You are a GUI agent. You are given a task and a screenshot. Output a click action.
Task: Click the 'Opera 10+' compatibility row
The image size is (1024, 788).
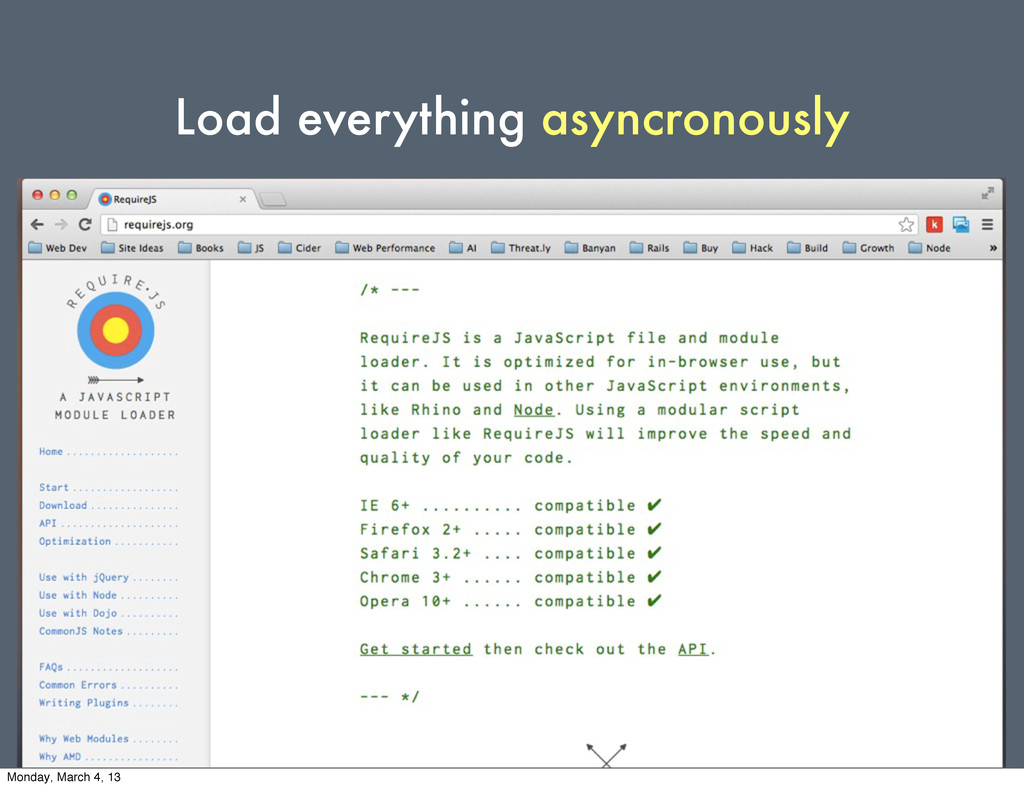511,601
